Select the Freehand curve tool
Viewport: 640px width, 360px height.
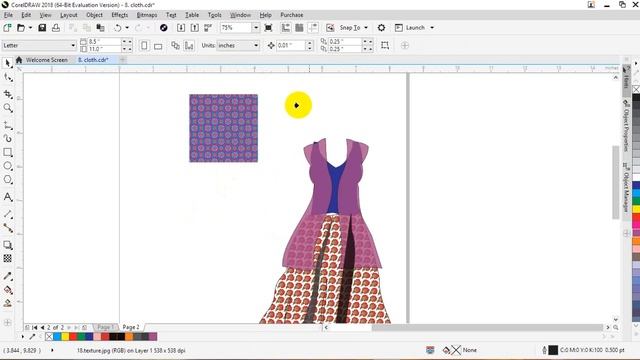coord(7,125)
